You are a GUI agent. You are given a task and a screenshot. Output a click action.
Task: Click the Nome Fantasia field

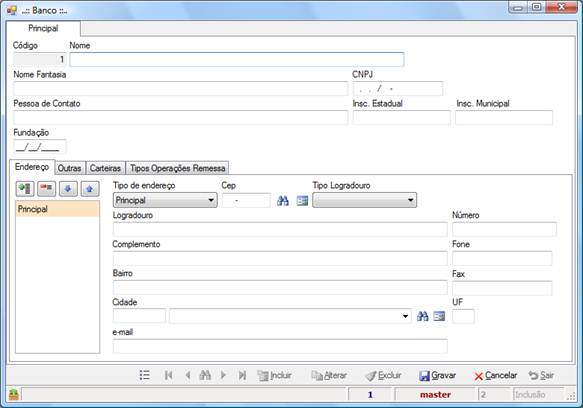pyautogui.click(x=181, y=89)
